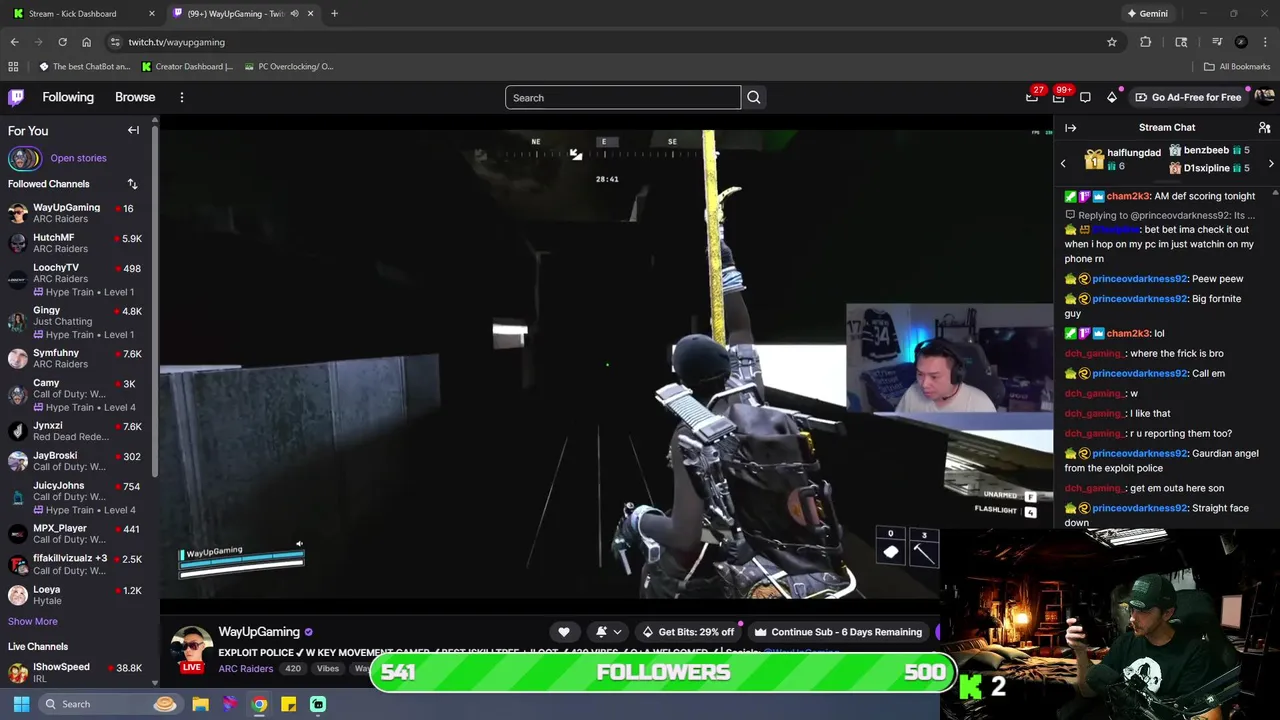Bookmark this page with star icon
This screenshot has width=1280, height=720.
1111,42
